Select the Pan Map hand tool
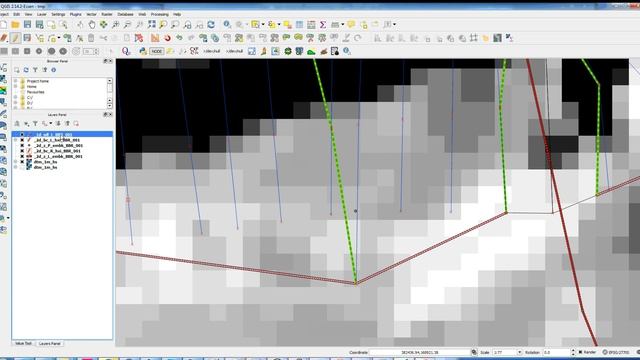This screenshot has height=360, width=640. [x=92, y=25]
